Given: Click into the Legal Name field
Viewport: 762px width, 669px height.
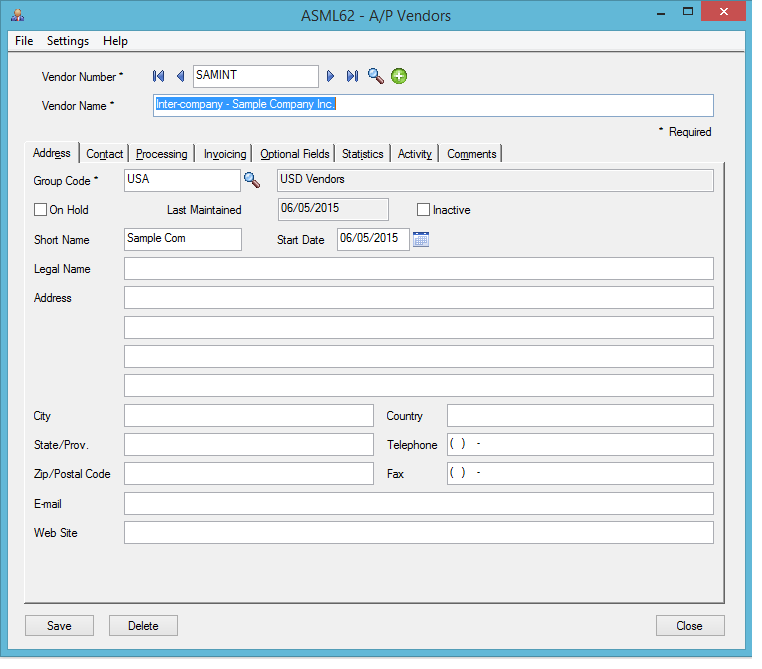Looking at the screenshot, I should pyautogui.click(x=418, y=269).
